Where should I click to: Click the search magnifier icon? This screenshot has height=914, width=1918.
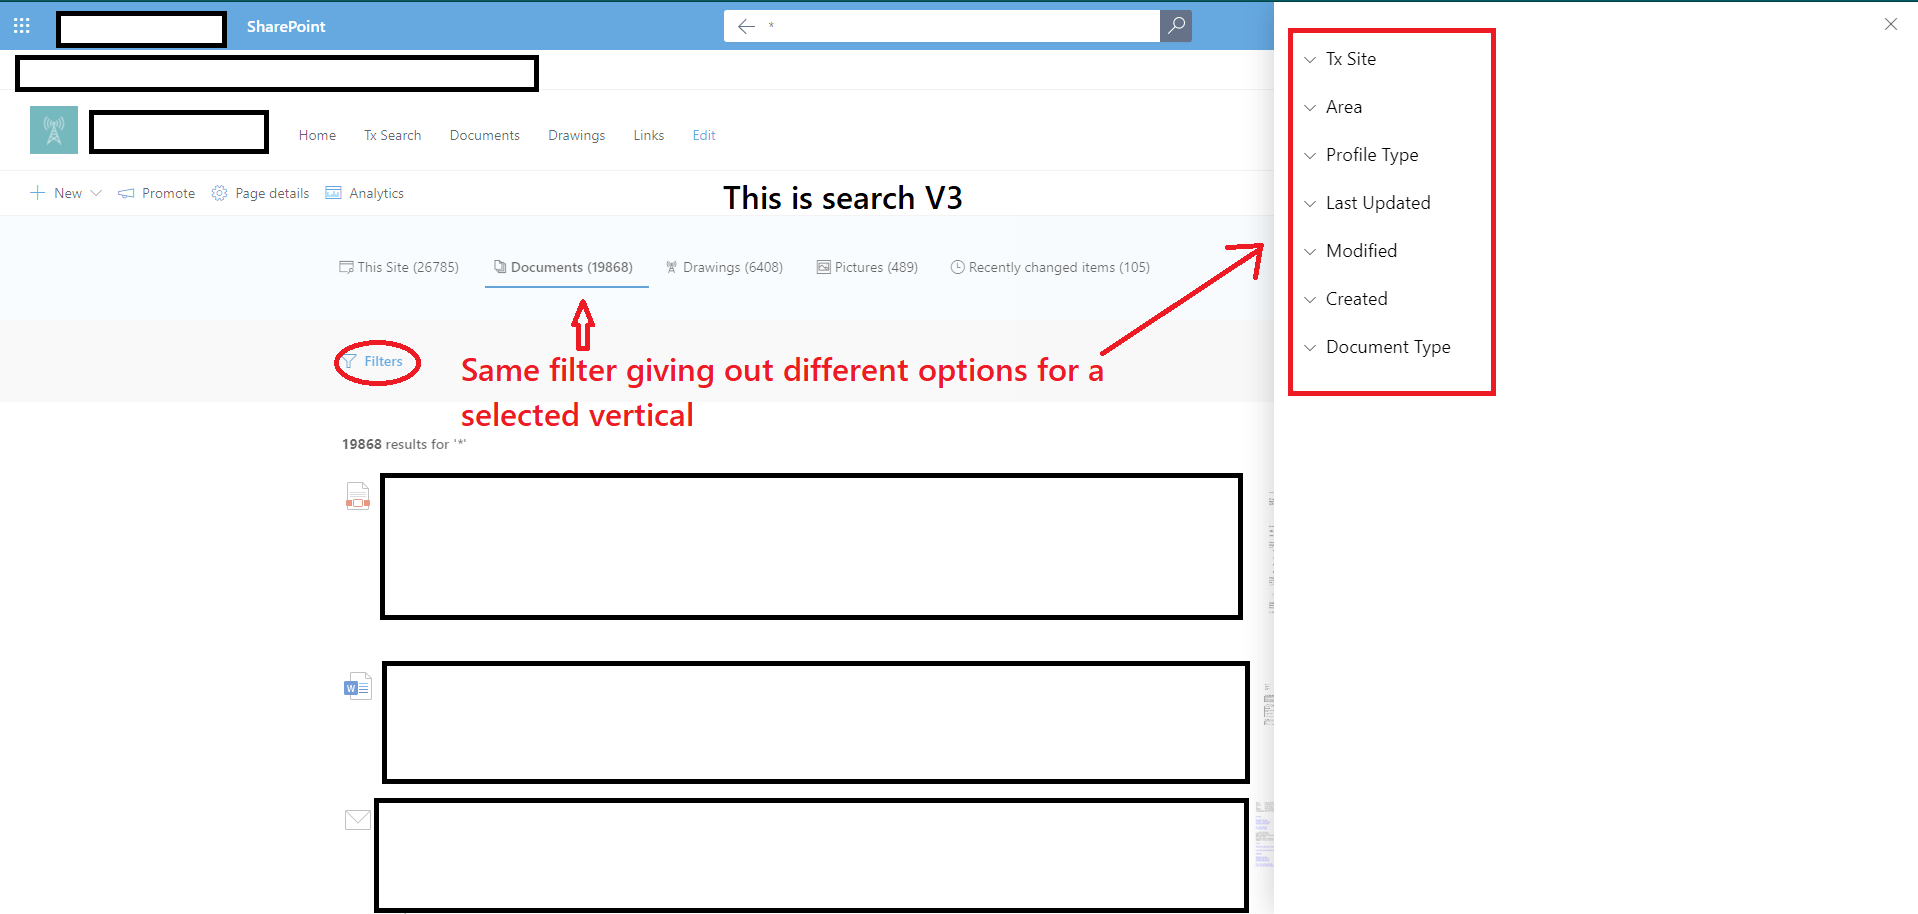[x=1176, y=26]
